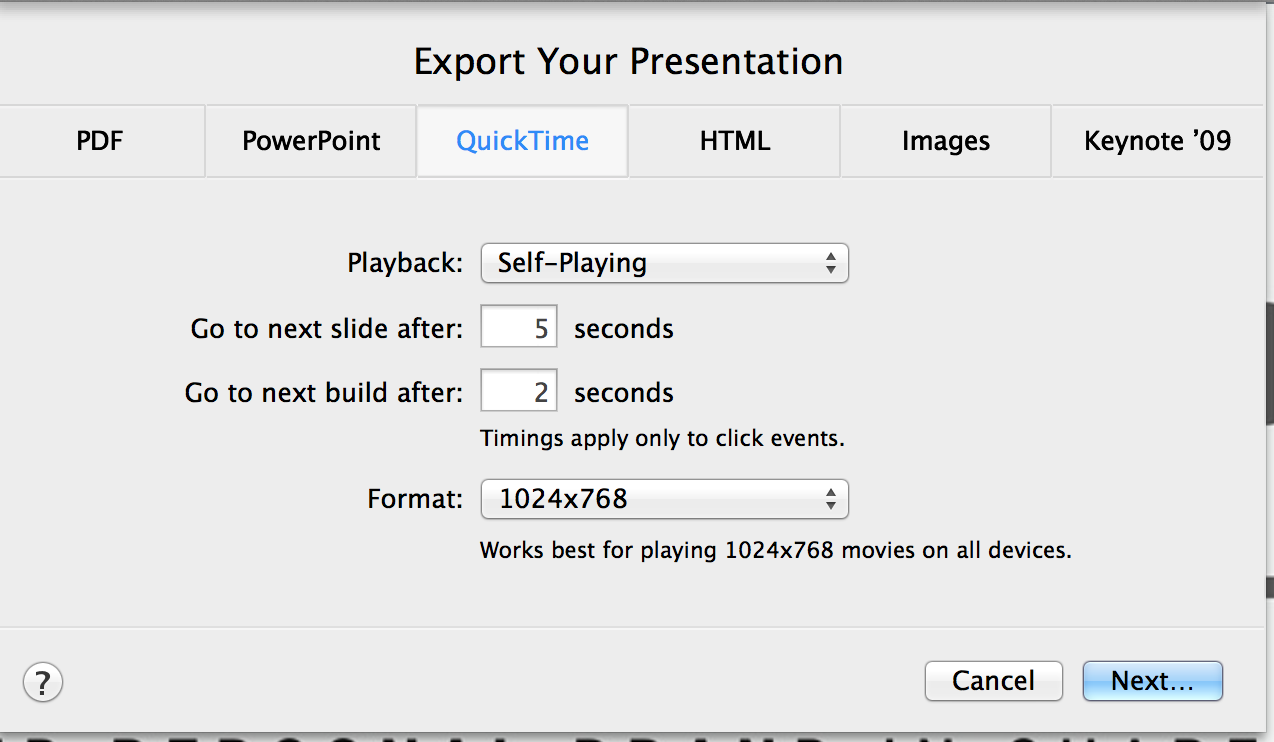
Task: Switch to the Images export tab
Action: [x=946, y=141]
